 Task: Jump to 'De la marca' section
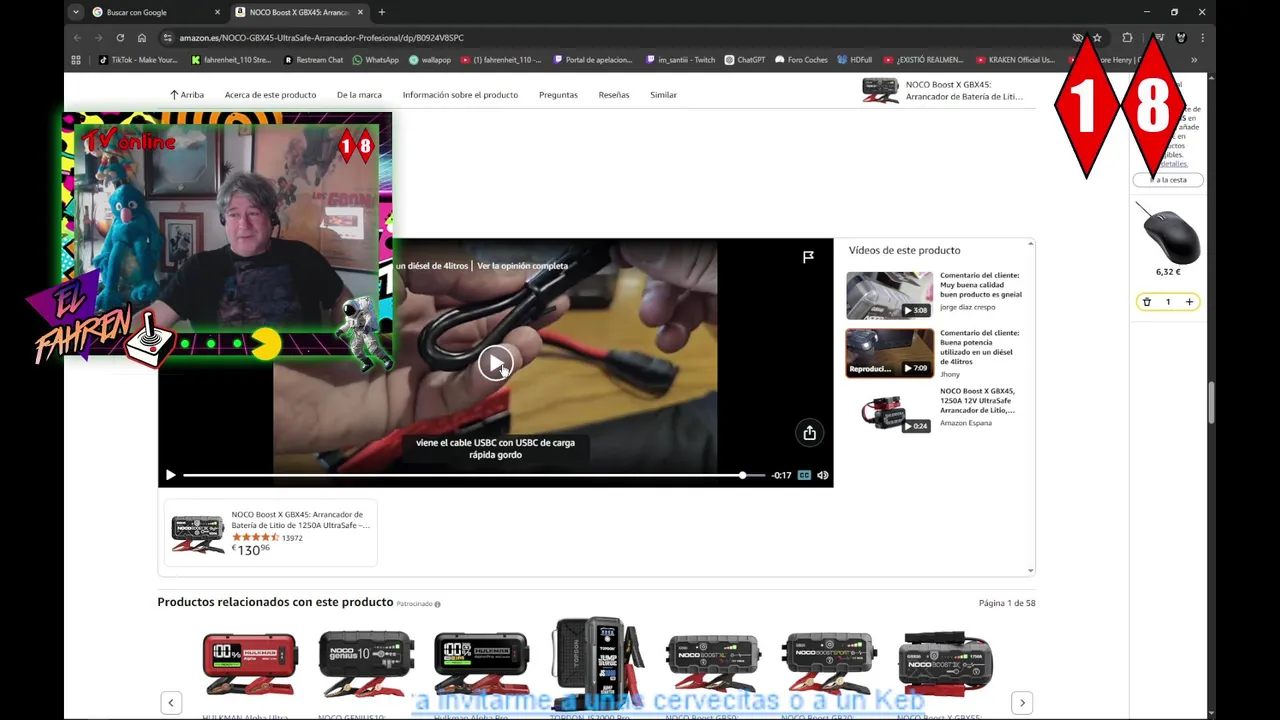click(x=359, y=95)
